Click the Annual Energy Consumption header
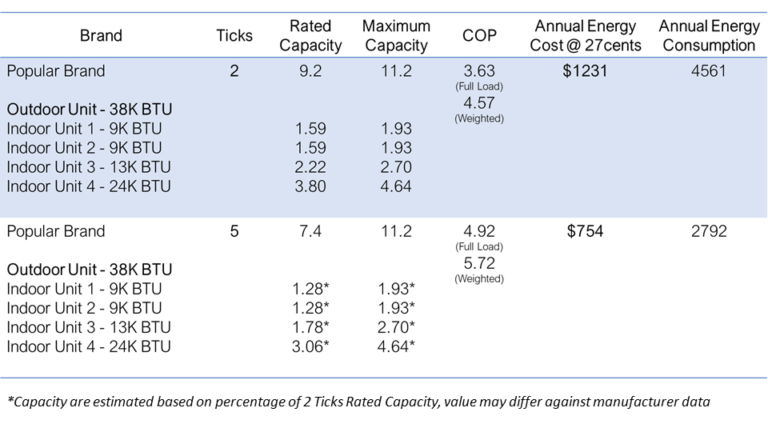 click(x=709, y=36)
